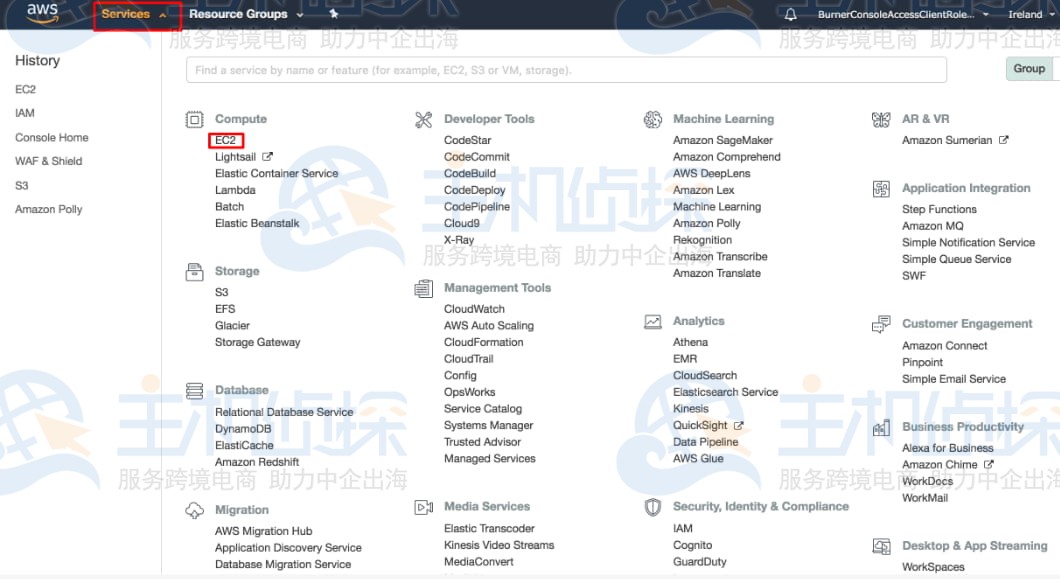Open Cloud9 service
1060x579 pixels.
(x=462, y=223)
